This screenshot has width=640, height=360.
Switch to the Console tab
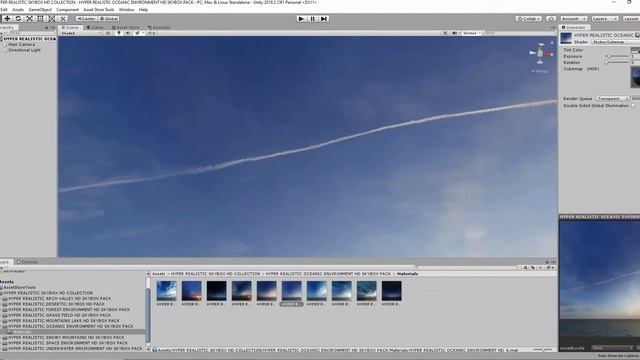pyautogui.click(x=27, y=262)
